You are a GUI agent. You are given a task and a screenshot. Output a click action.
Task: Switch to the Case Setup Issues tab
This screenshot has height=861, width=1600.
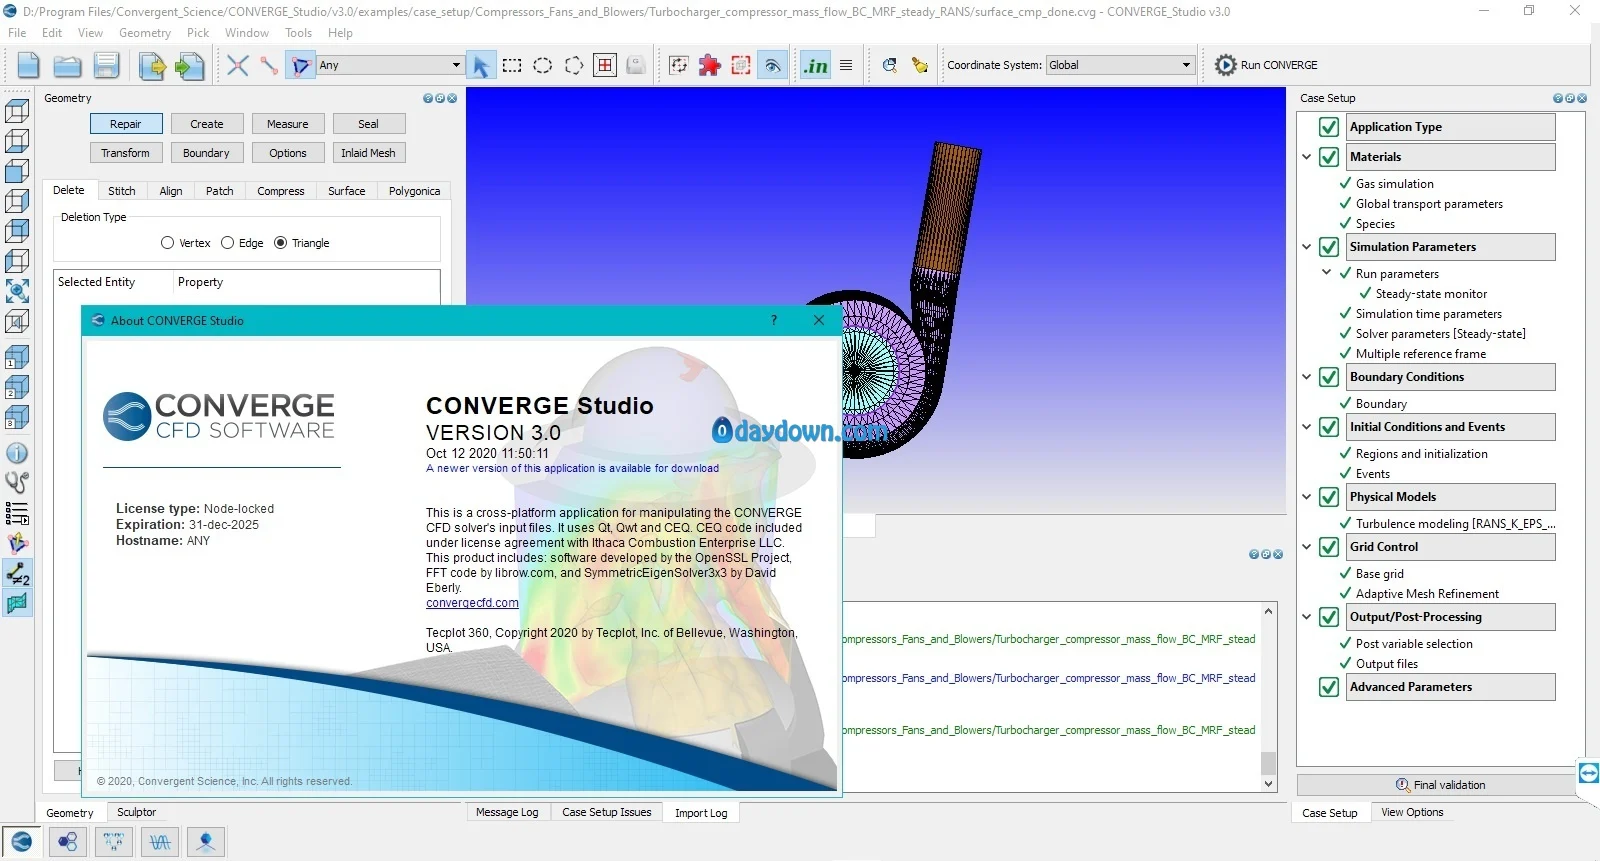tap(606, 813)
